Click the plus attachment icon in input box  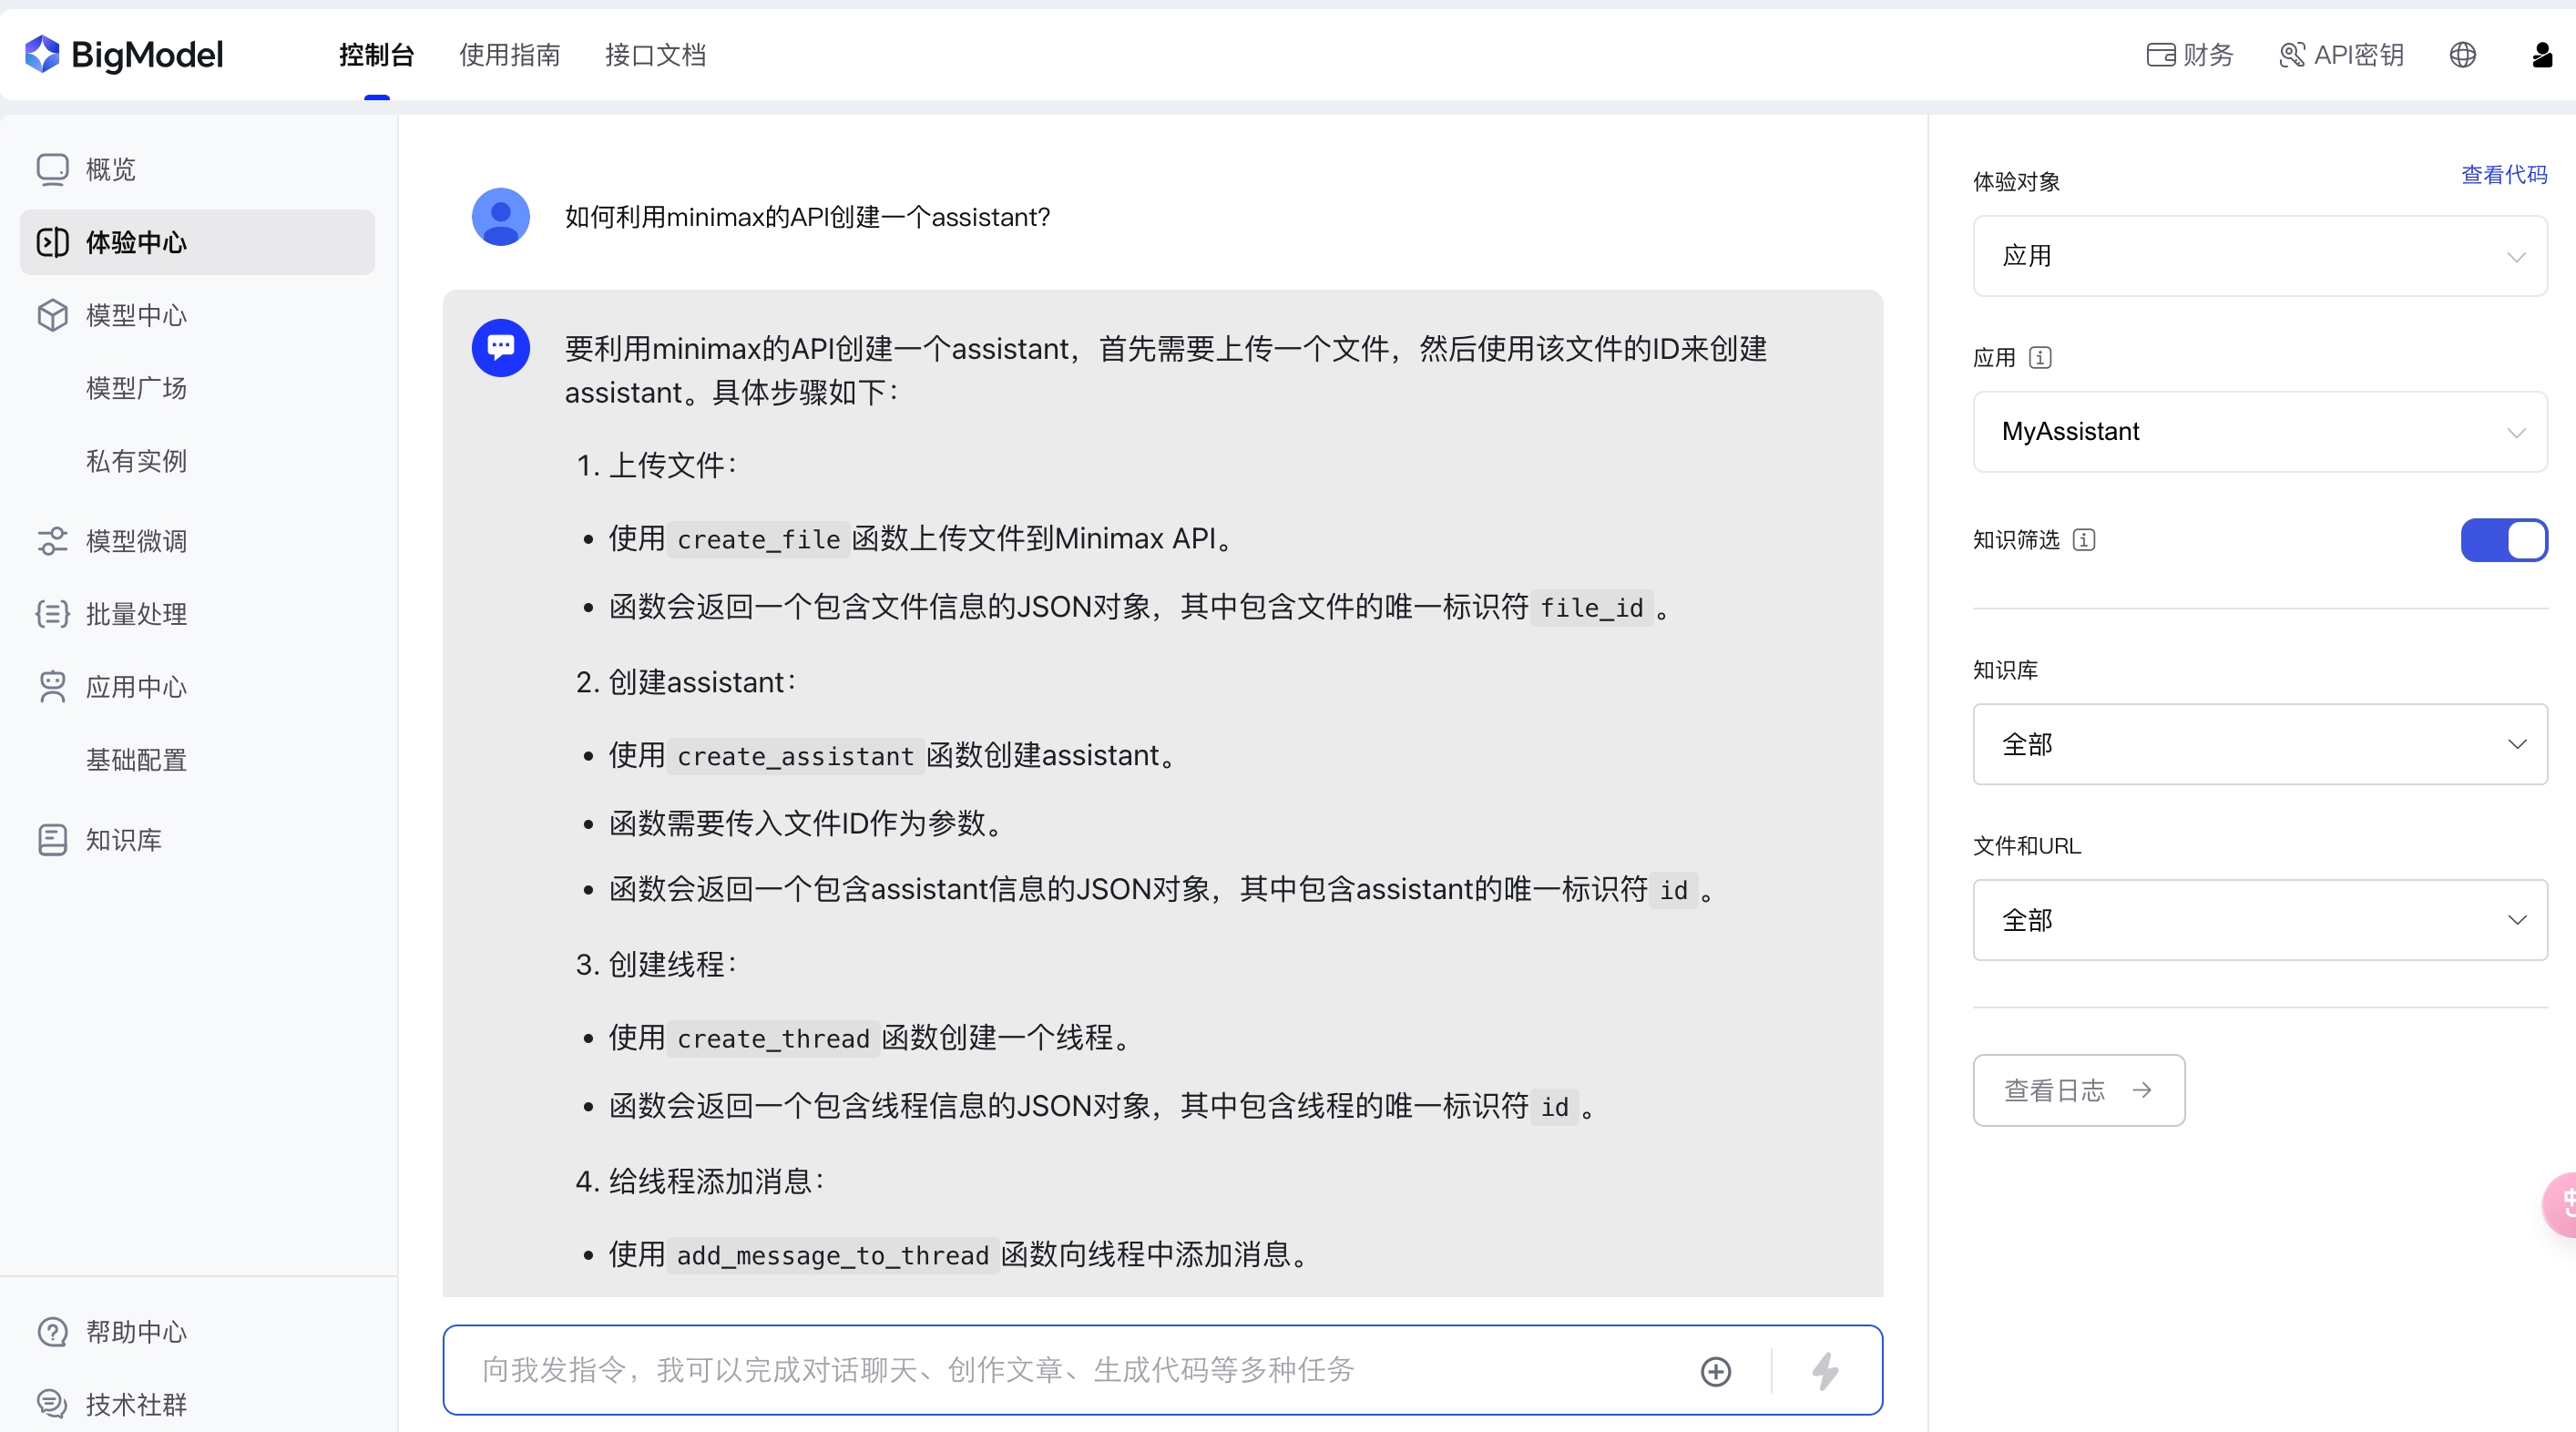tap(1716, 1371)
